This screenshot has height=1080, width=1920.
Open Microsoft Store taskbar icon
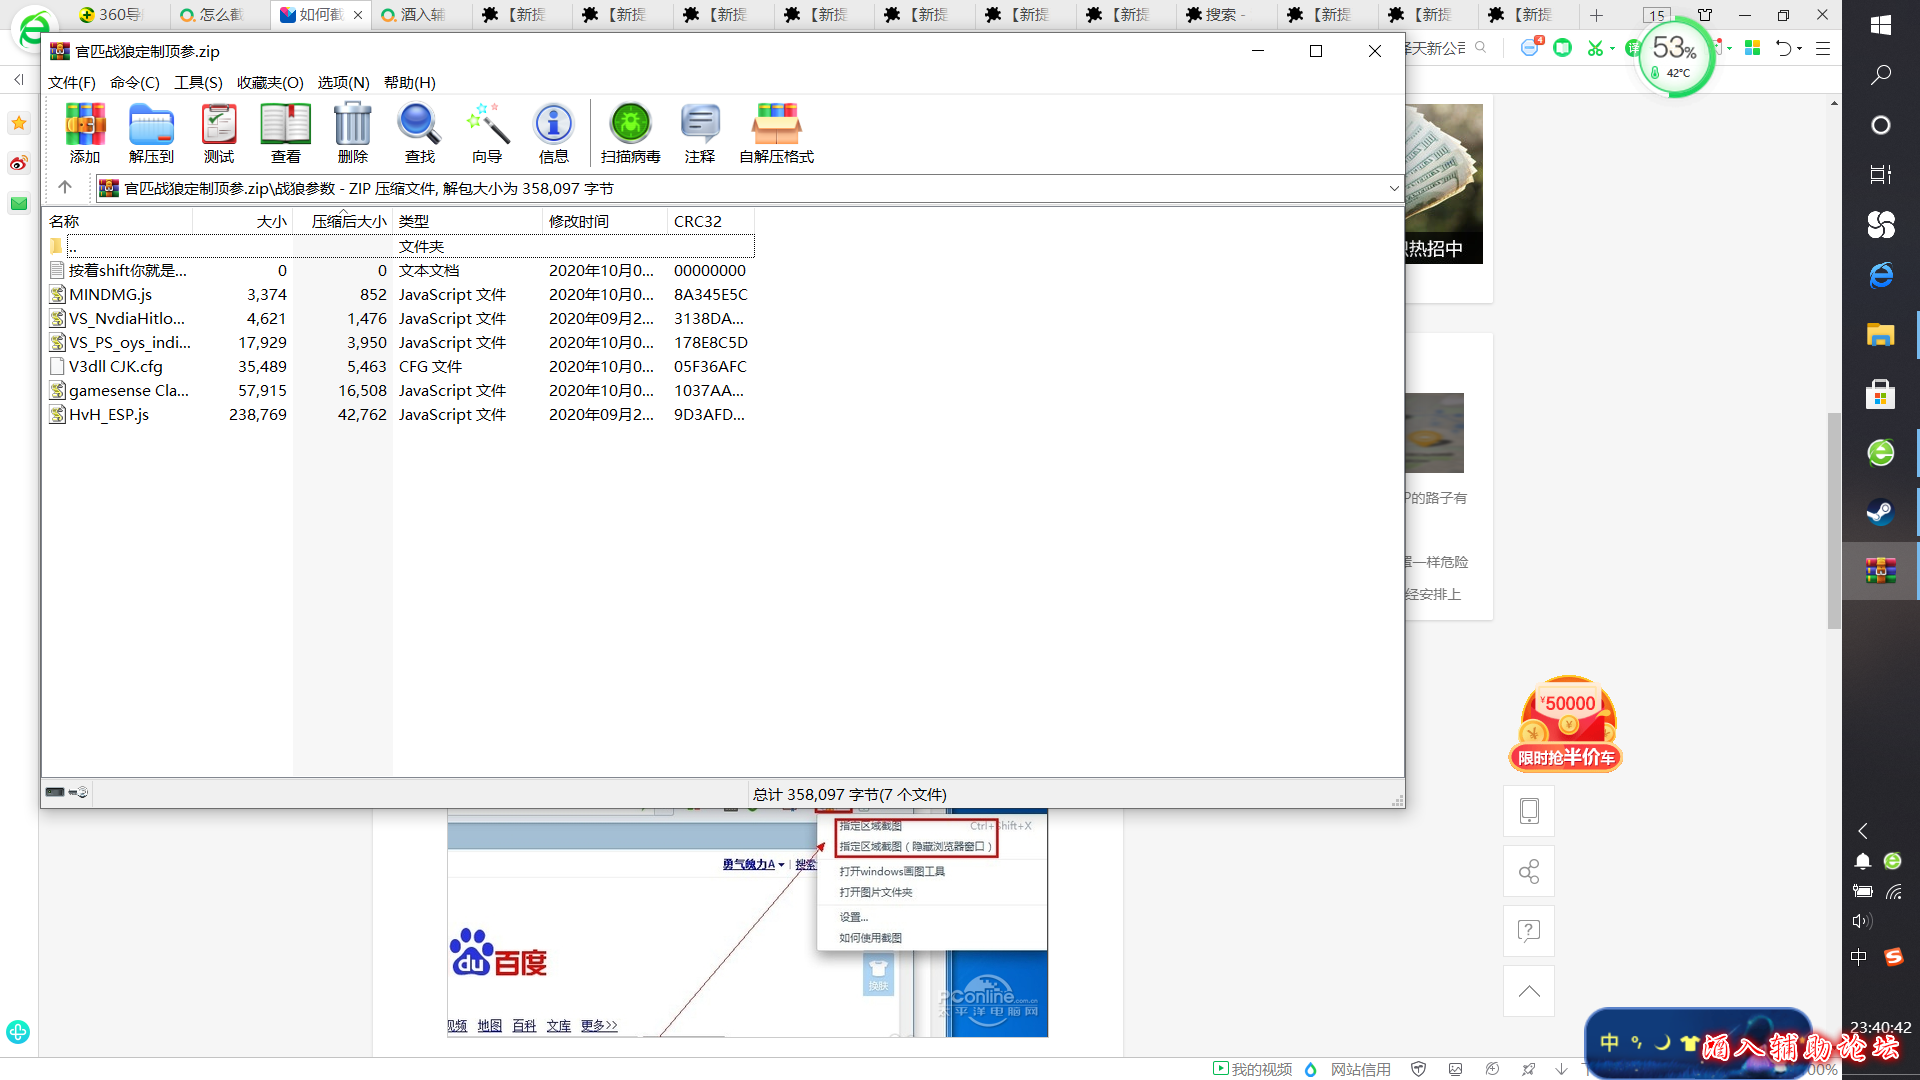tap(1880, 394)
